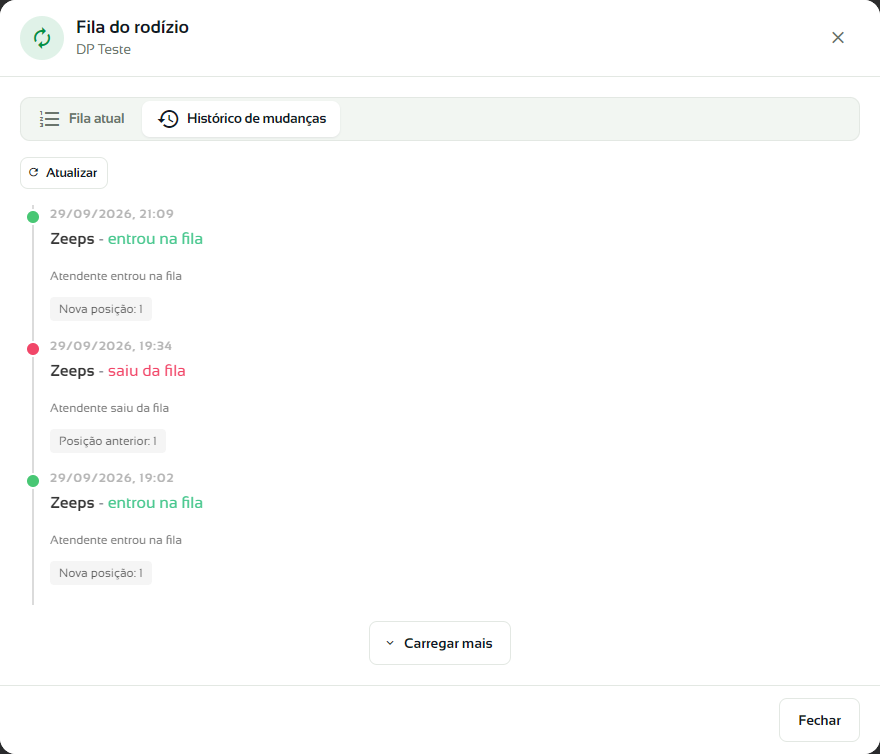Screen dimensions: 880x754
Task: Click the Atualizar refresh button
Action: (64, 173)
